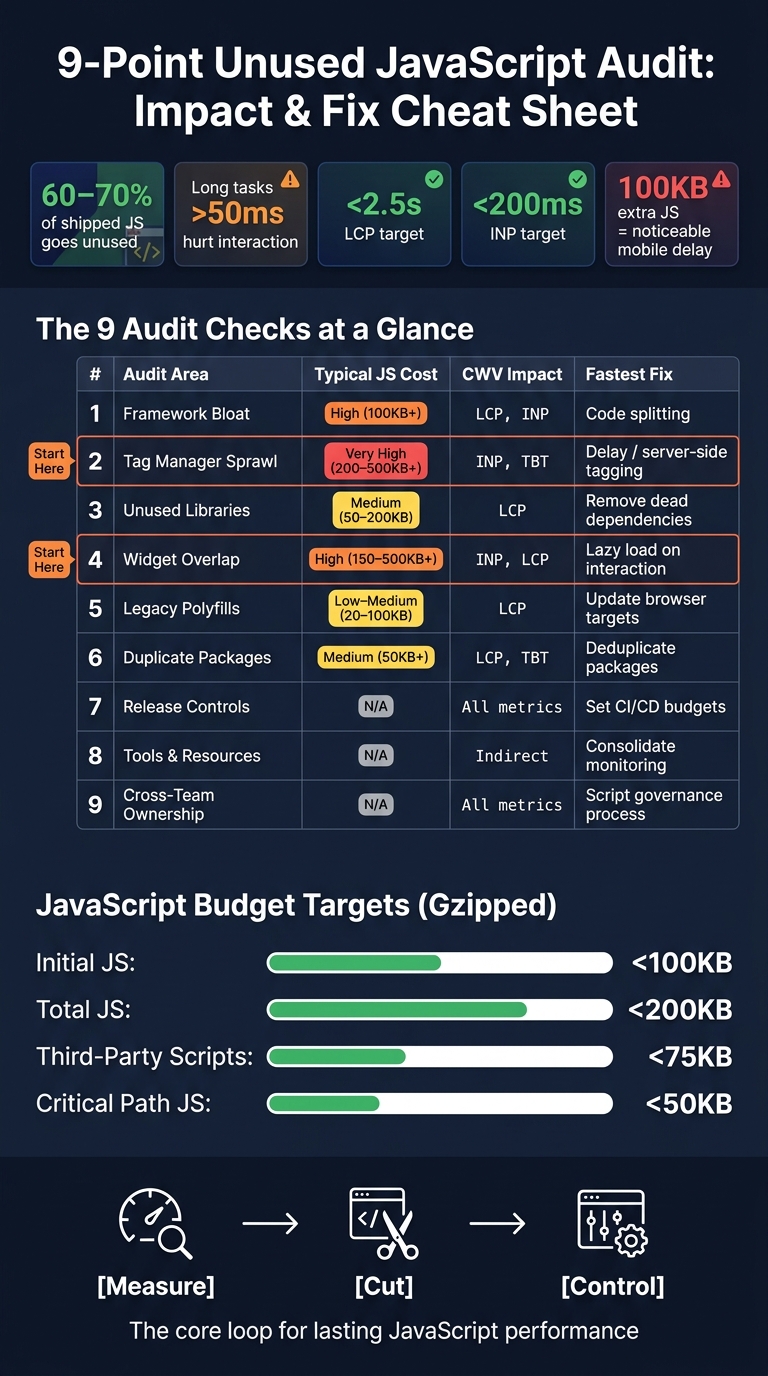Click the <200KB budget value
Viewport: 768px width, 1376px height.
point(680,1010)
